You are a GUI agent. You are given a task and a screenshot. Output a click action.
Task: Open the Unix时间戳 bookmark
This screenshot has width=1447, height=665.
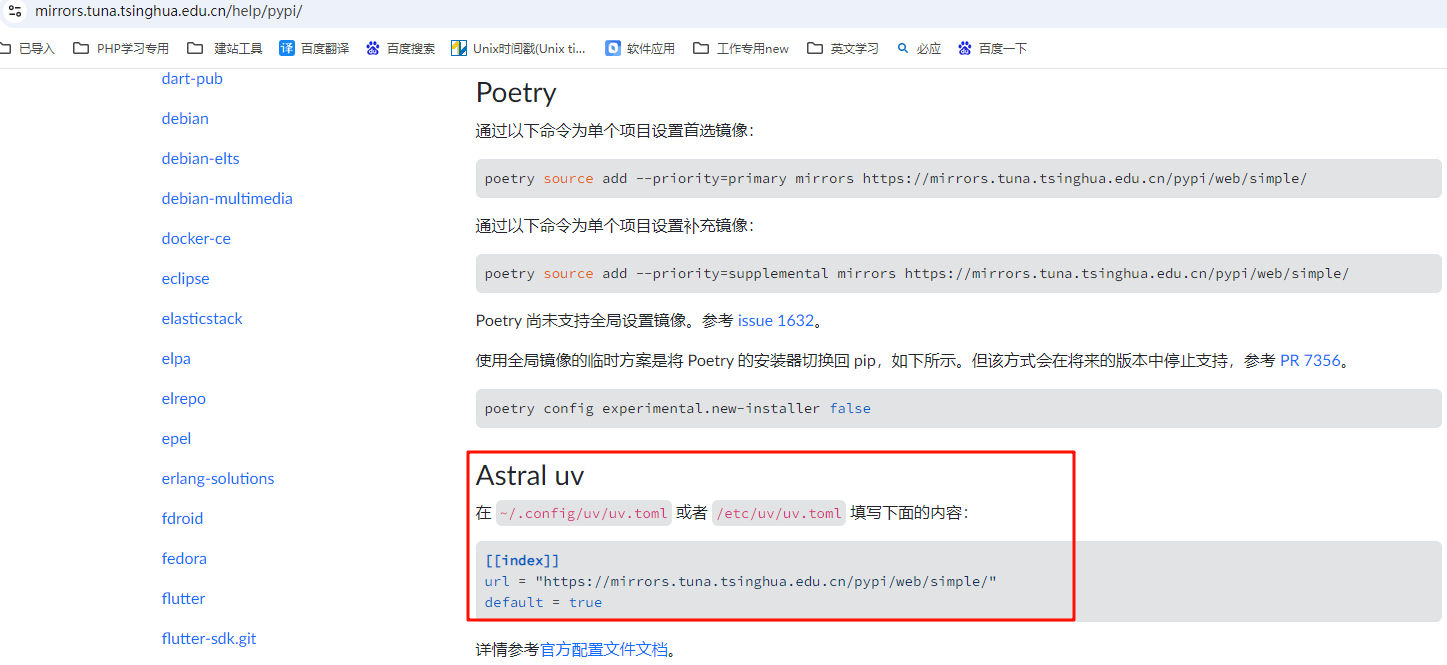coord(519,48)
